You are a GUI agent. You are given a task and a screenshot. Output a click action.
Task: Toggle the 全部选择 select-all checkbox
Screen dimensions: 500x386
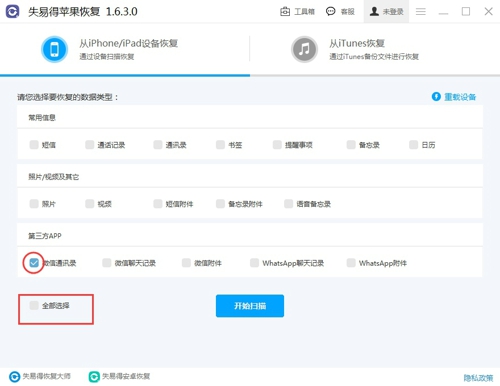click(34, 305)
